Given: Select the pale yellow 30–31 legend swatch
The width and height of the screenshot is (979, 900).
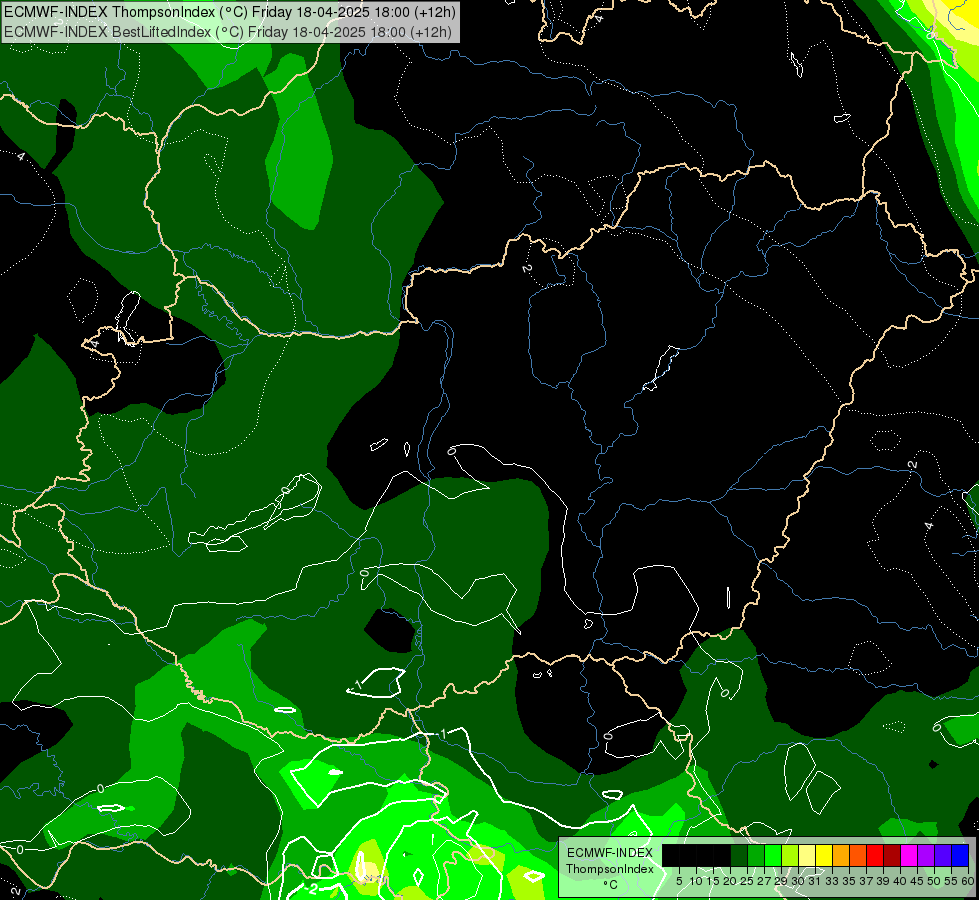Looking at the screenshot, I should 807,855.
